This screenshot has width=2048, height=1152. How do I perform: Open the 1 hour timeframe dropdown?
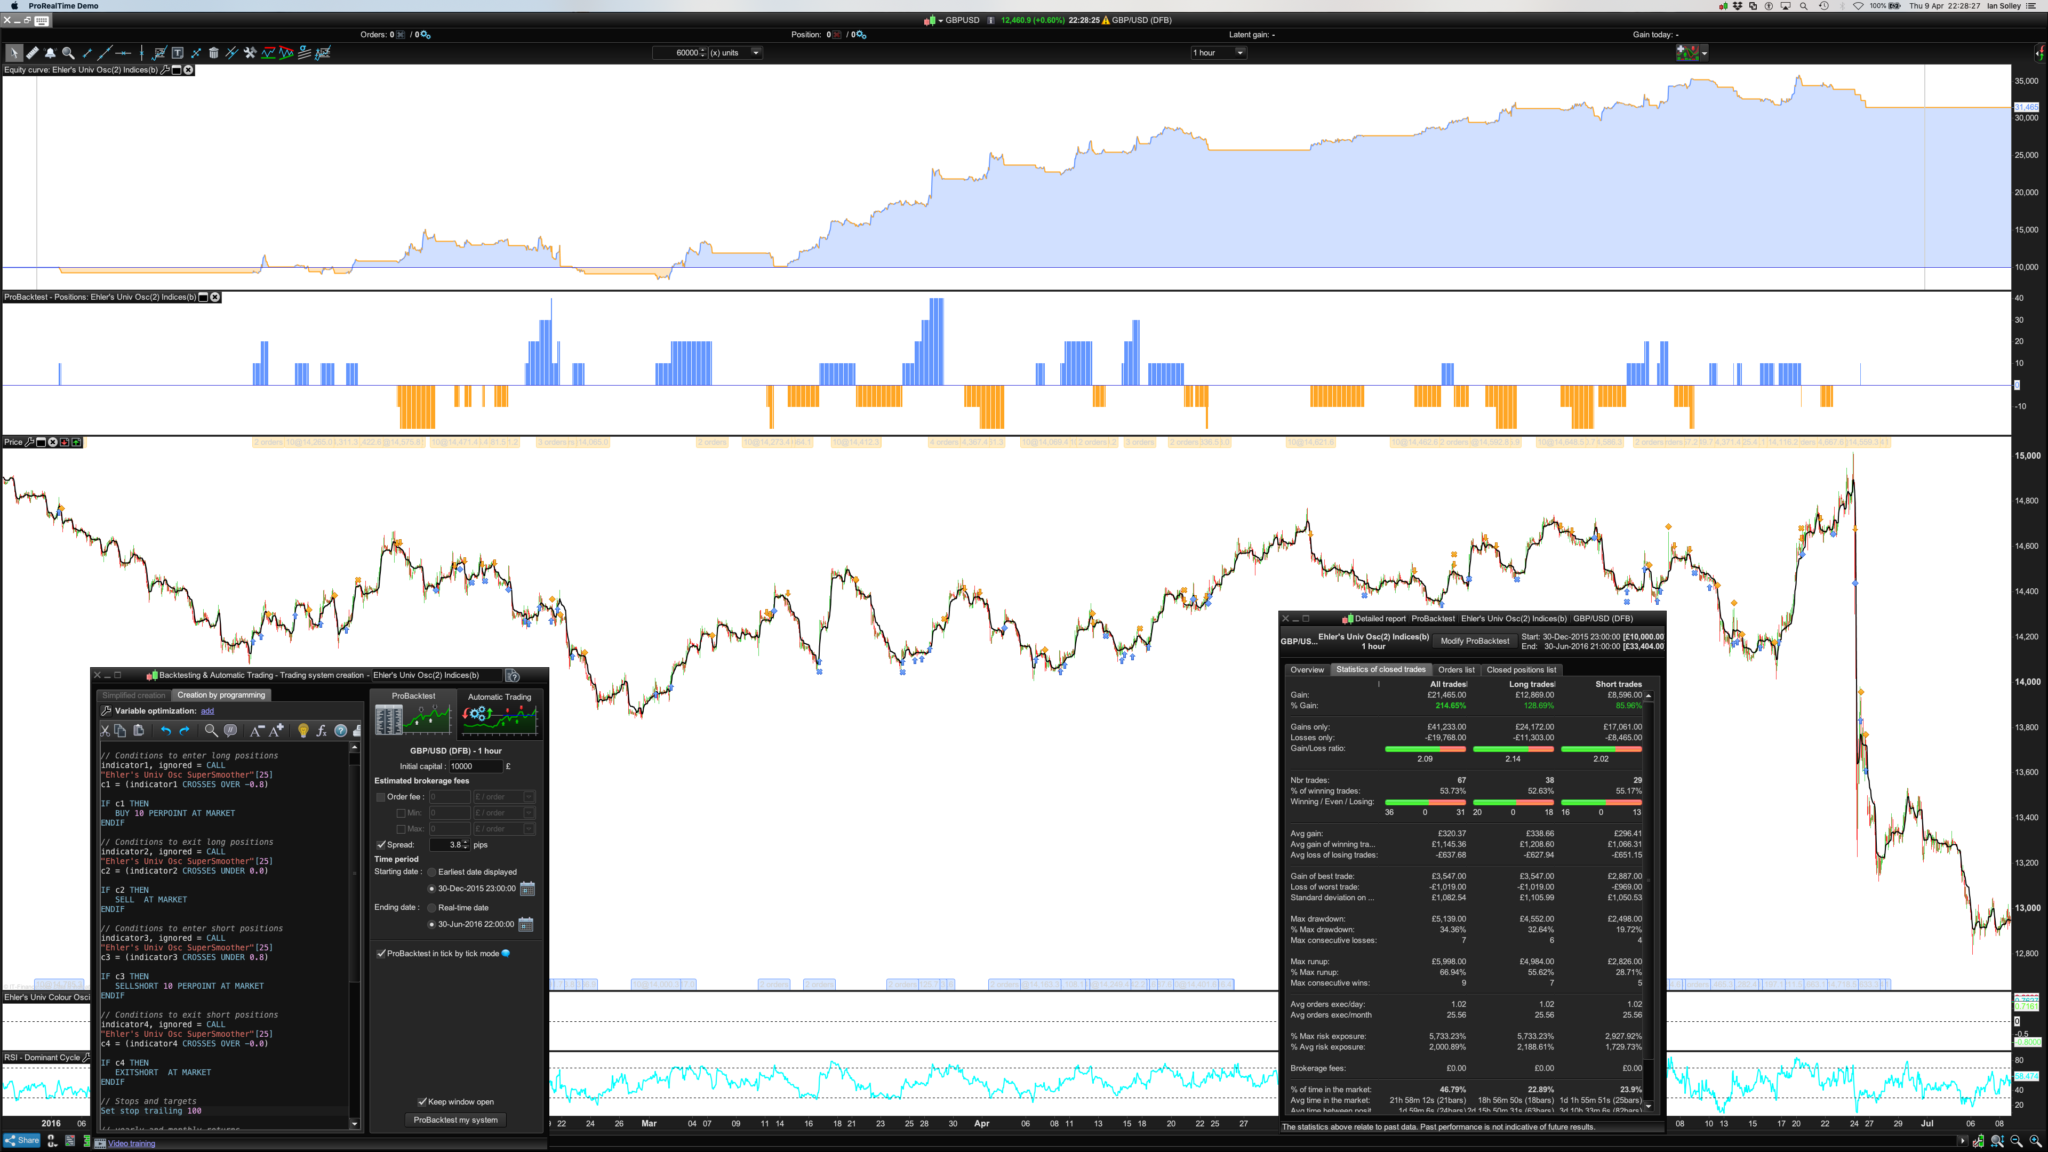(x=1240, y=53)
